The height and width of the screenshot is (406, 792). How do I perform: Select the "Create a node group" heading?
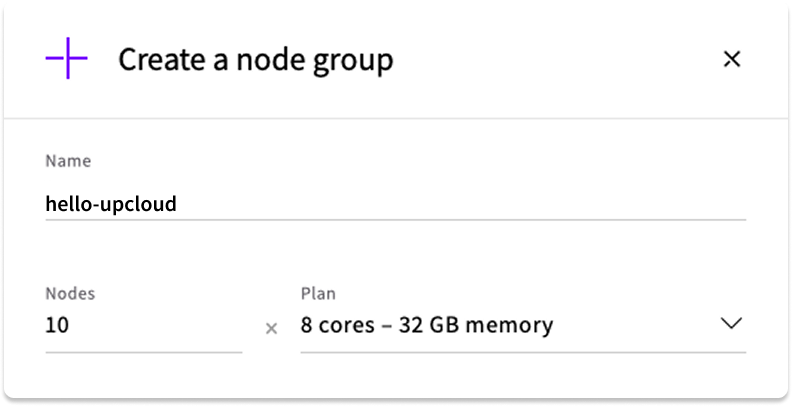(255, 60)
